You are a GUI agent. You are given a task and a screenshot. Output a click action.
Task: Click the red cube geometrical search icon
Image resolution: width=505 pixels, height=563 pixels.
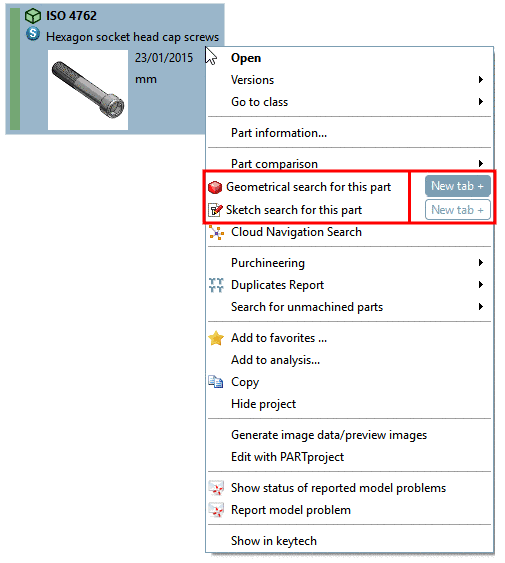pos(215,187)
